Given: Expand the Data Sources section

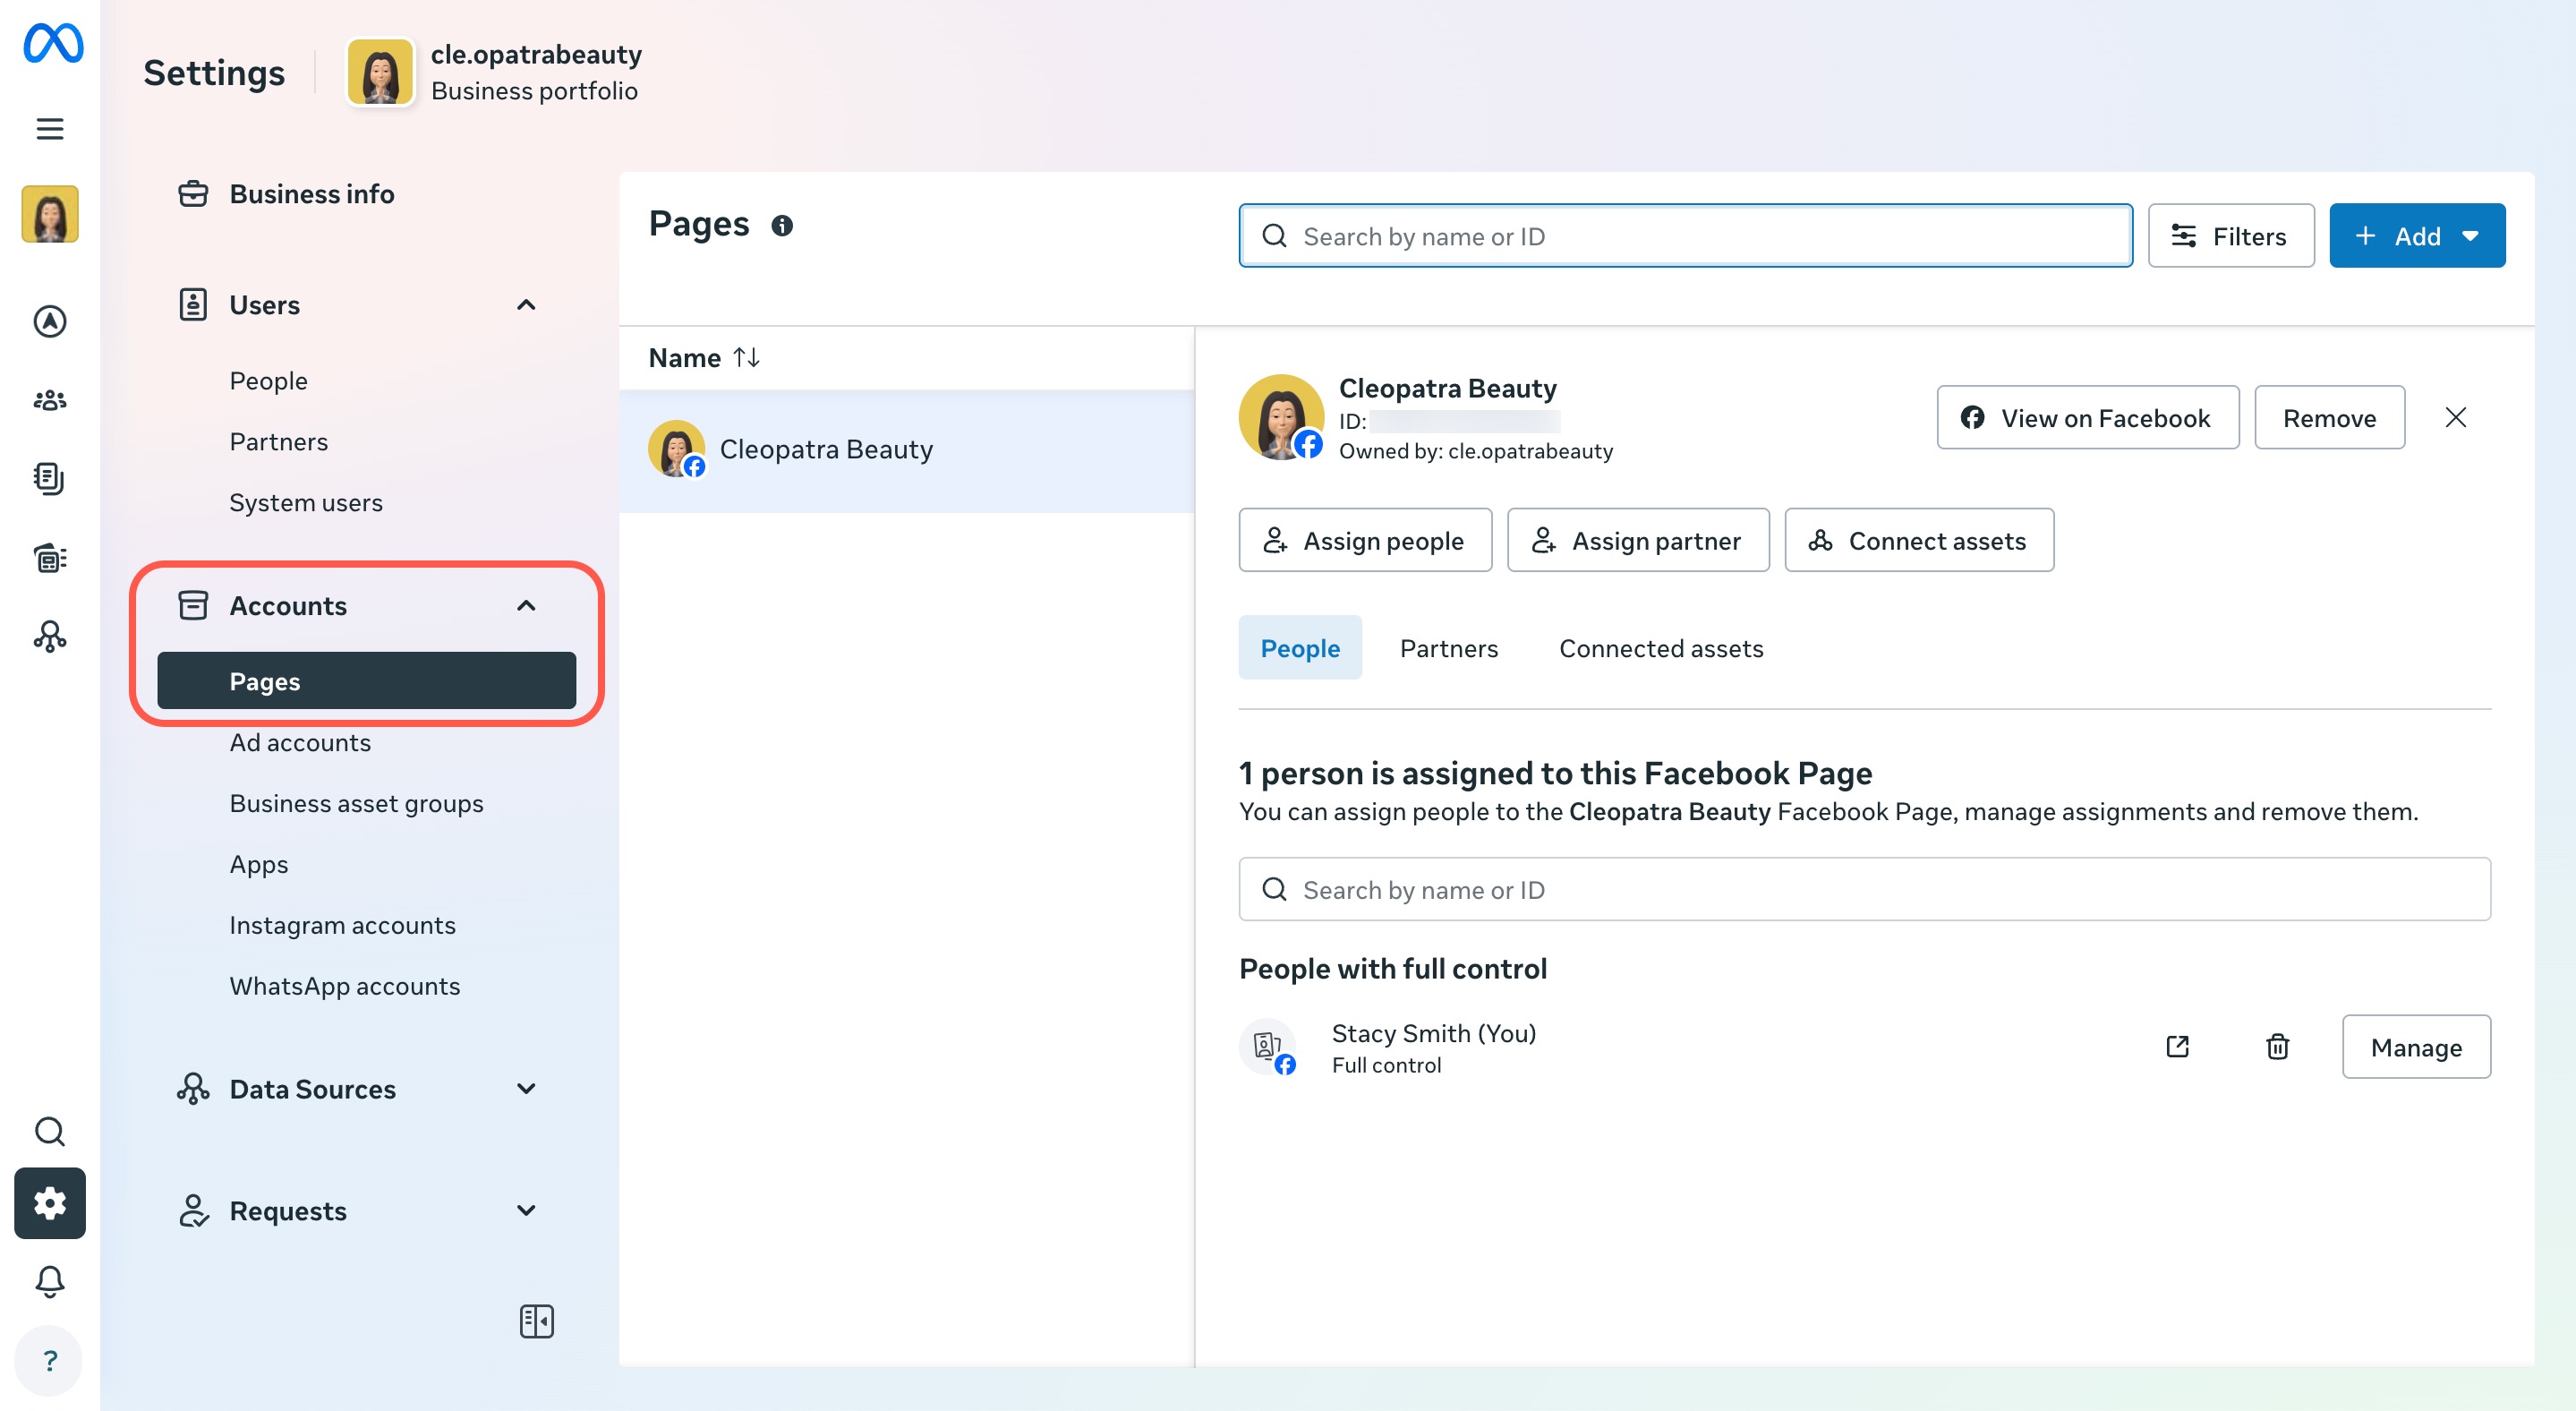Looking at the screenshot, I should pos(526,1088).
